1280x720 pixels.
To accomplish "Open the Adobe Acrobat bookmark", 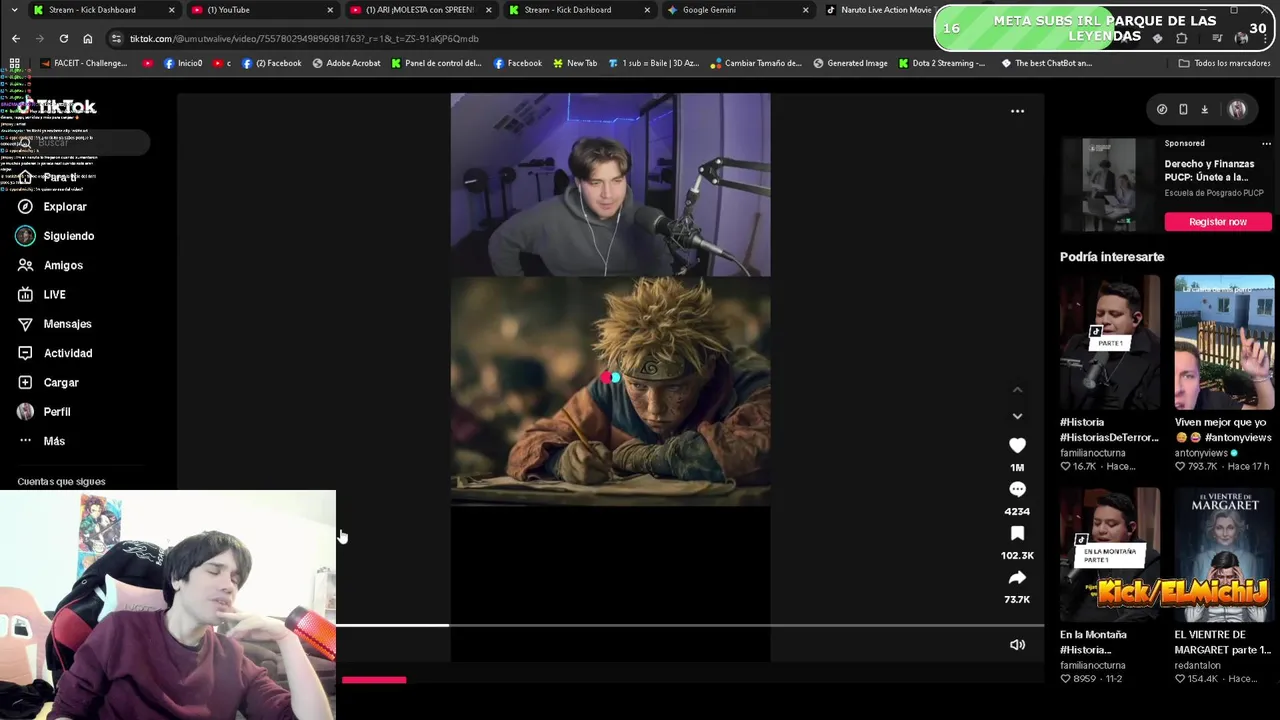I will coord(346,63).
